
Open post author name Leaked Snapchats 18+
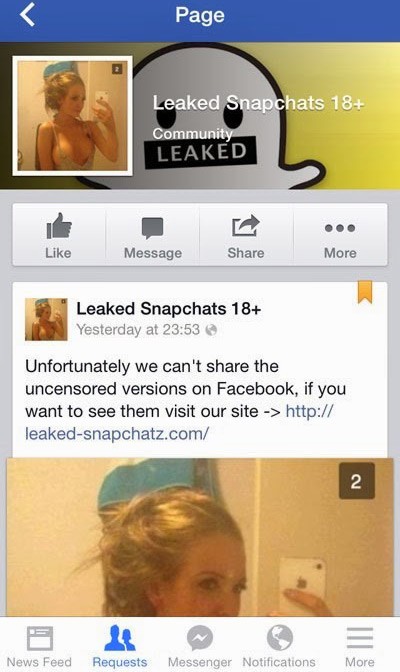(x=168, y=309)
